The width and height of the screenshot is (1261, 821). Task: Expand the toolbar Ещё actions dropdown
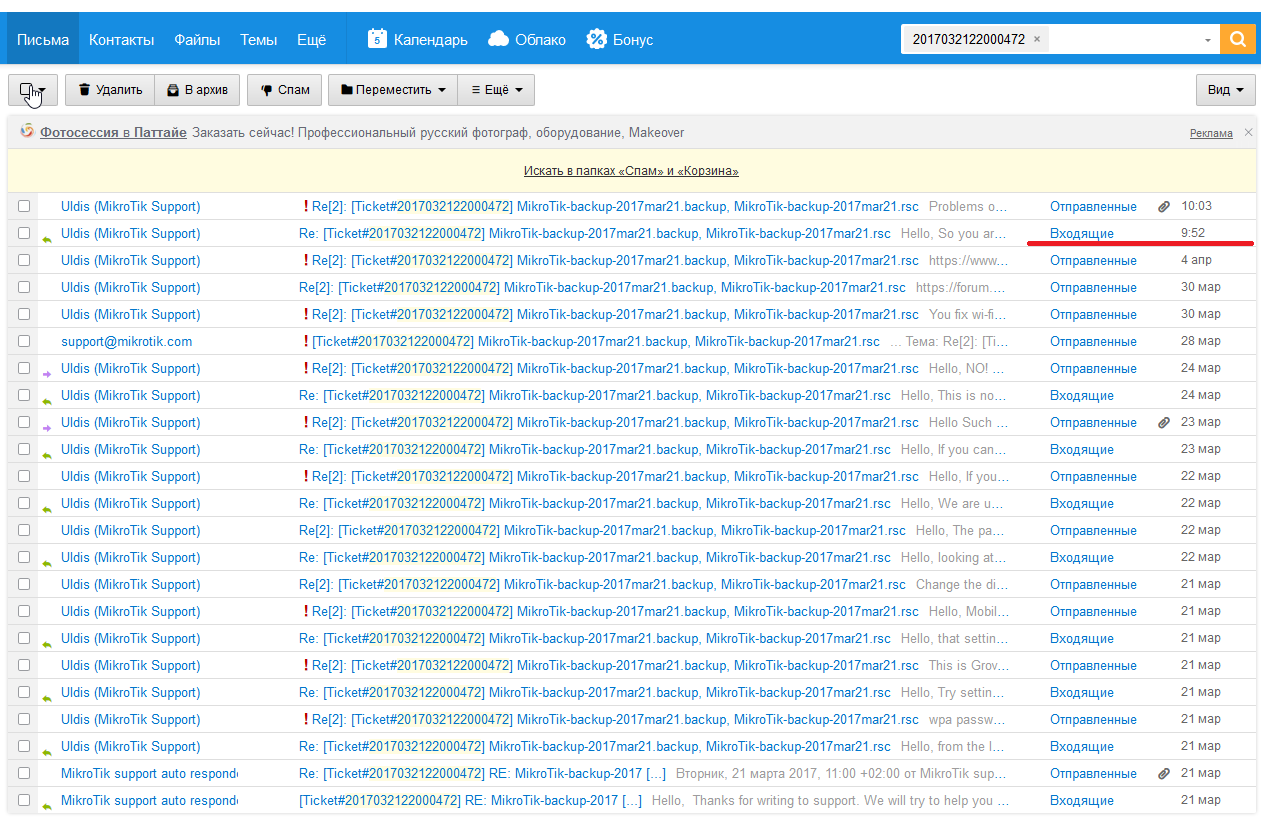496,89
